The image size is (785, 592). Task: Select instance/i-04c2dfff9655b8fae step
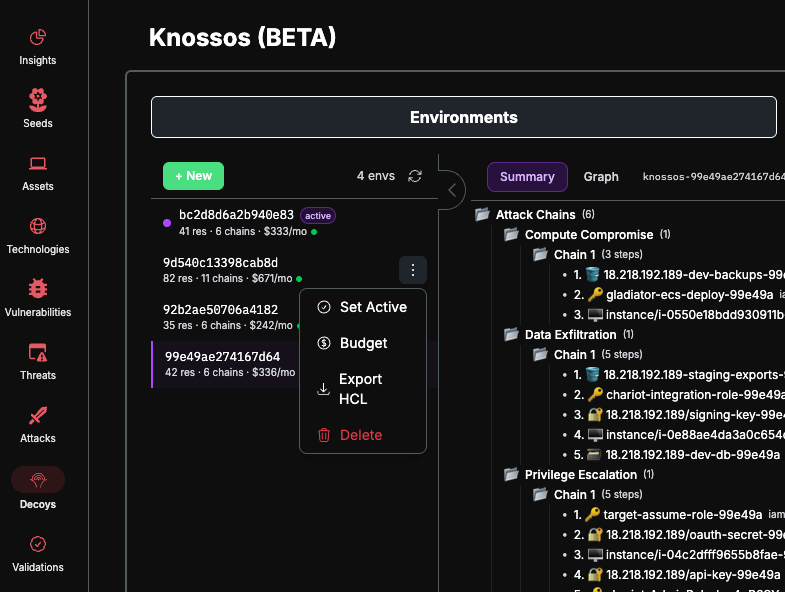pos(679,554)
